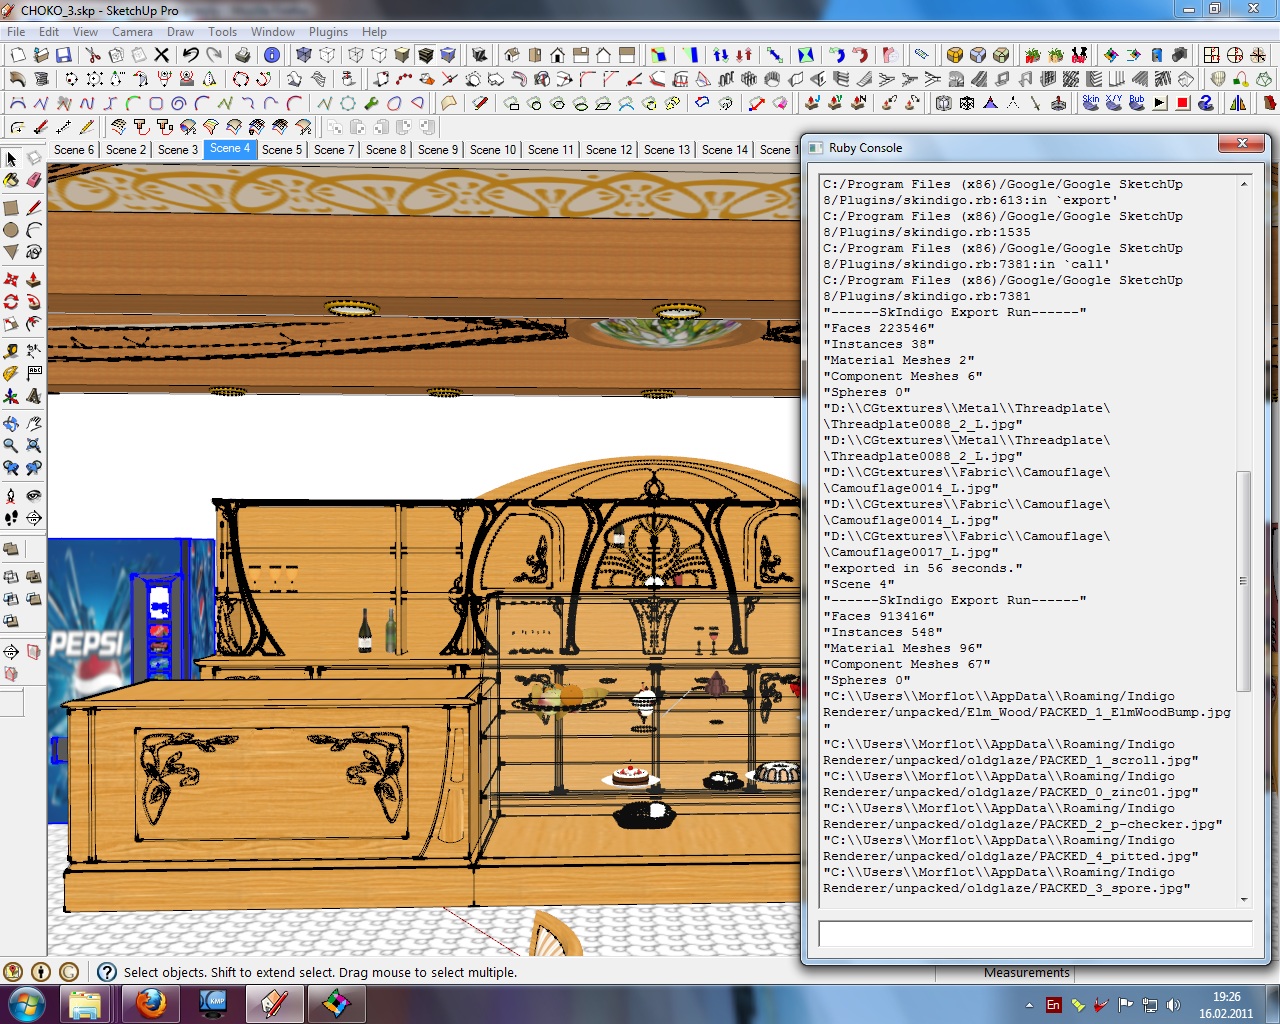Activate the Walk footprints tool

click(x=11, y=518)
